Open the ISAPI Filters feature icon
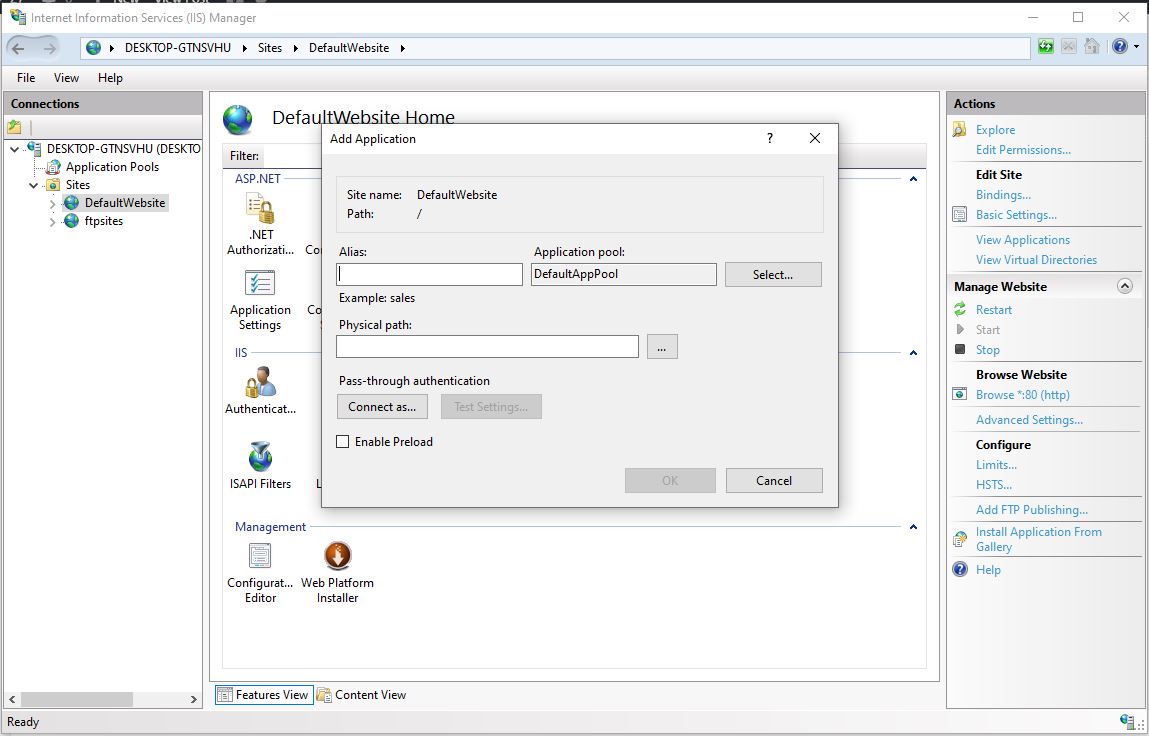1149x736 pixels. click(260, 458)
